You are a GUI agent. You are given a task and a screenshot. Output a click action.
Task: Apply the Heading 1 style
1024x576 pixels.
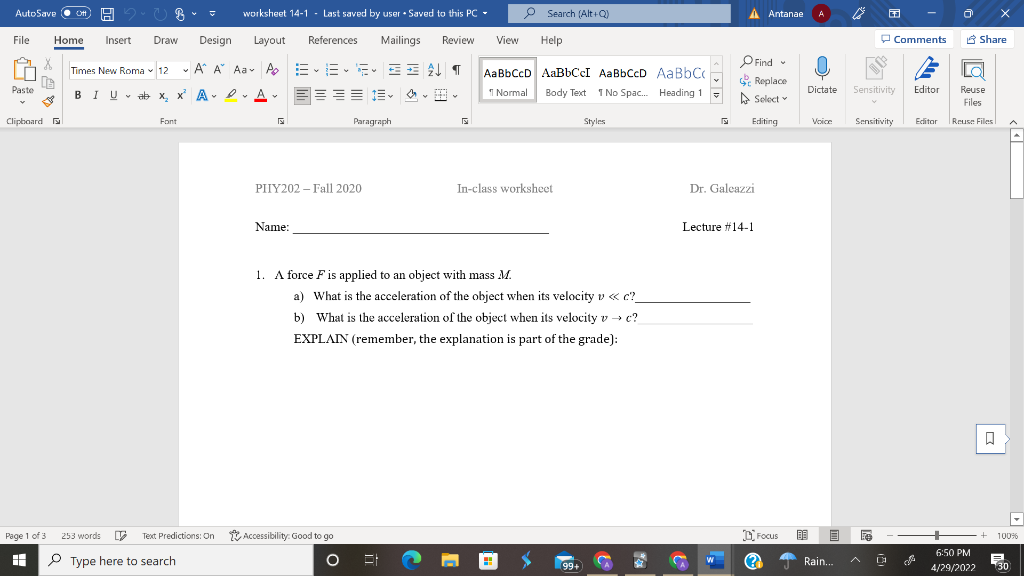tap(680, 80)
